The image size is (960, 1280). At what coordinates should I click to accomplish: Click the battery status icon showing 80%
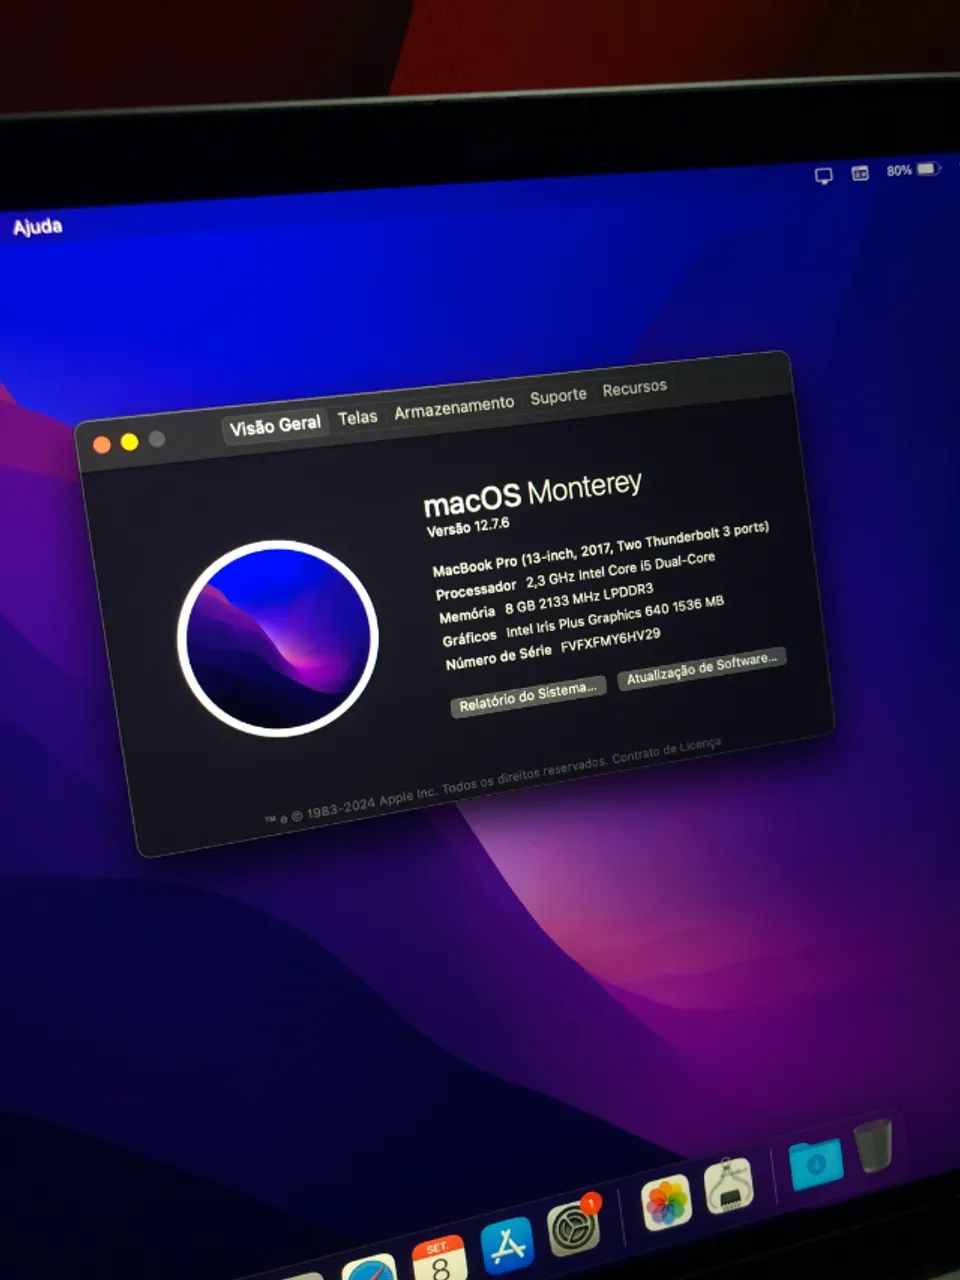(914, 170)
